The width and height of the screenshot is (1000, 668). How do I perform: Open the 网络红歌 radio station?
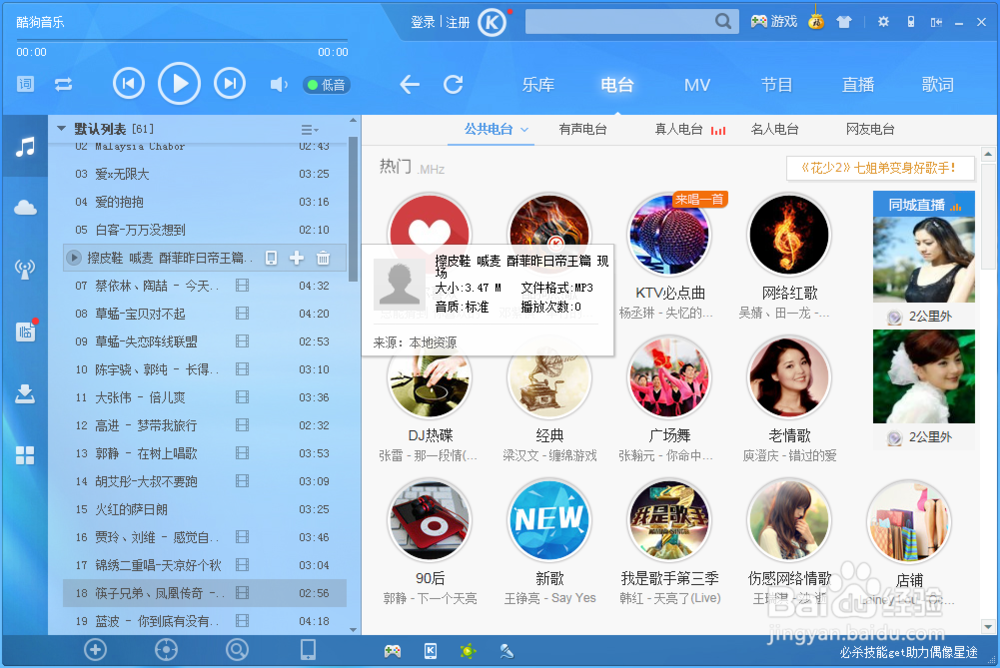790,235
